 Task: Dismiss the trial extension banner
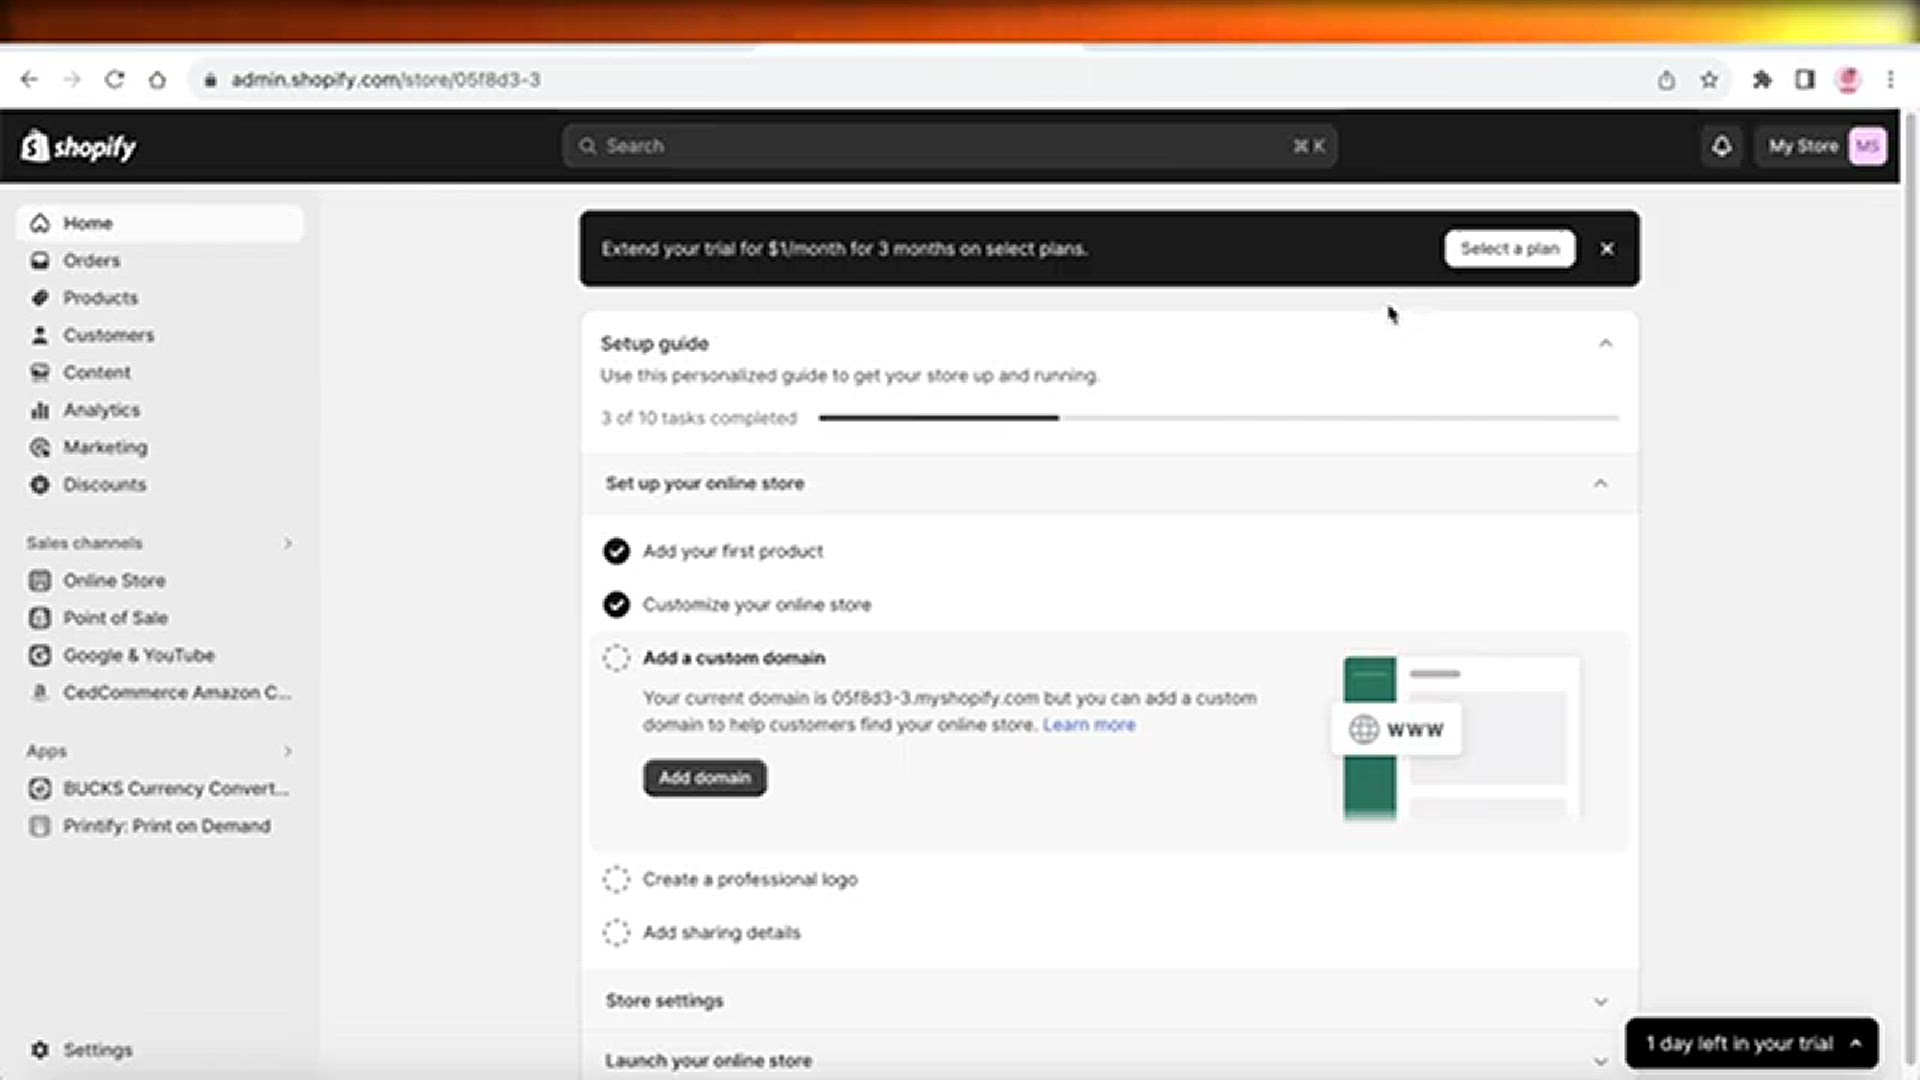1607,249
